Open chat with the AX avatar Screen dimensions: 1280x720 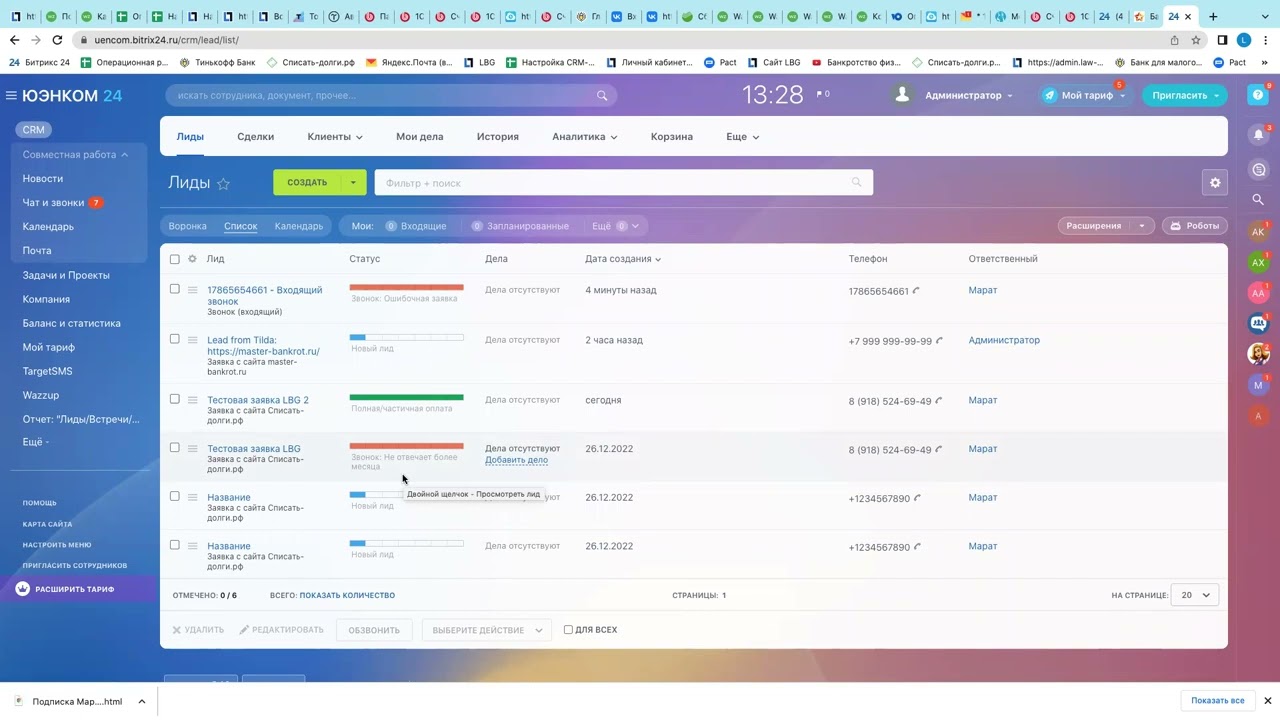1258,262
